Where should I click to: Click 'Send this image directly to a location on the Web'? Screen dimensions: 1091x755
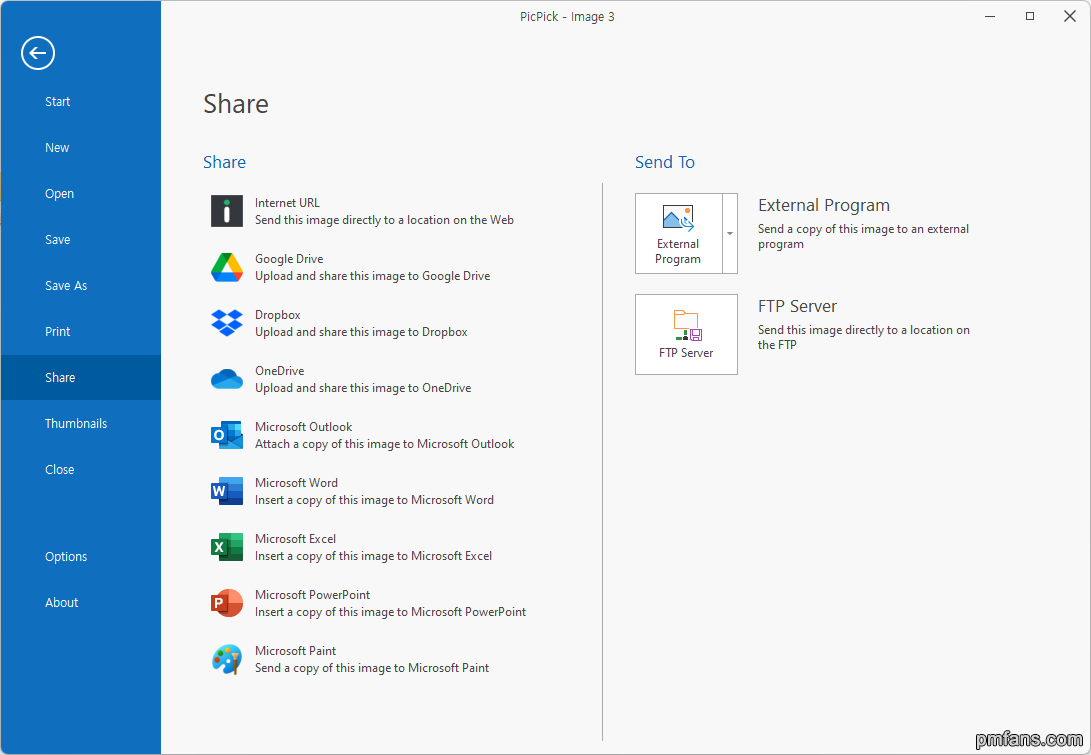click(x=384, y=220)
